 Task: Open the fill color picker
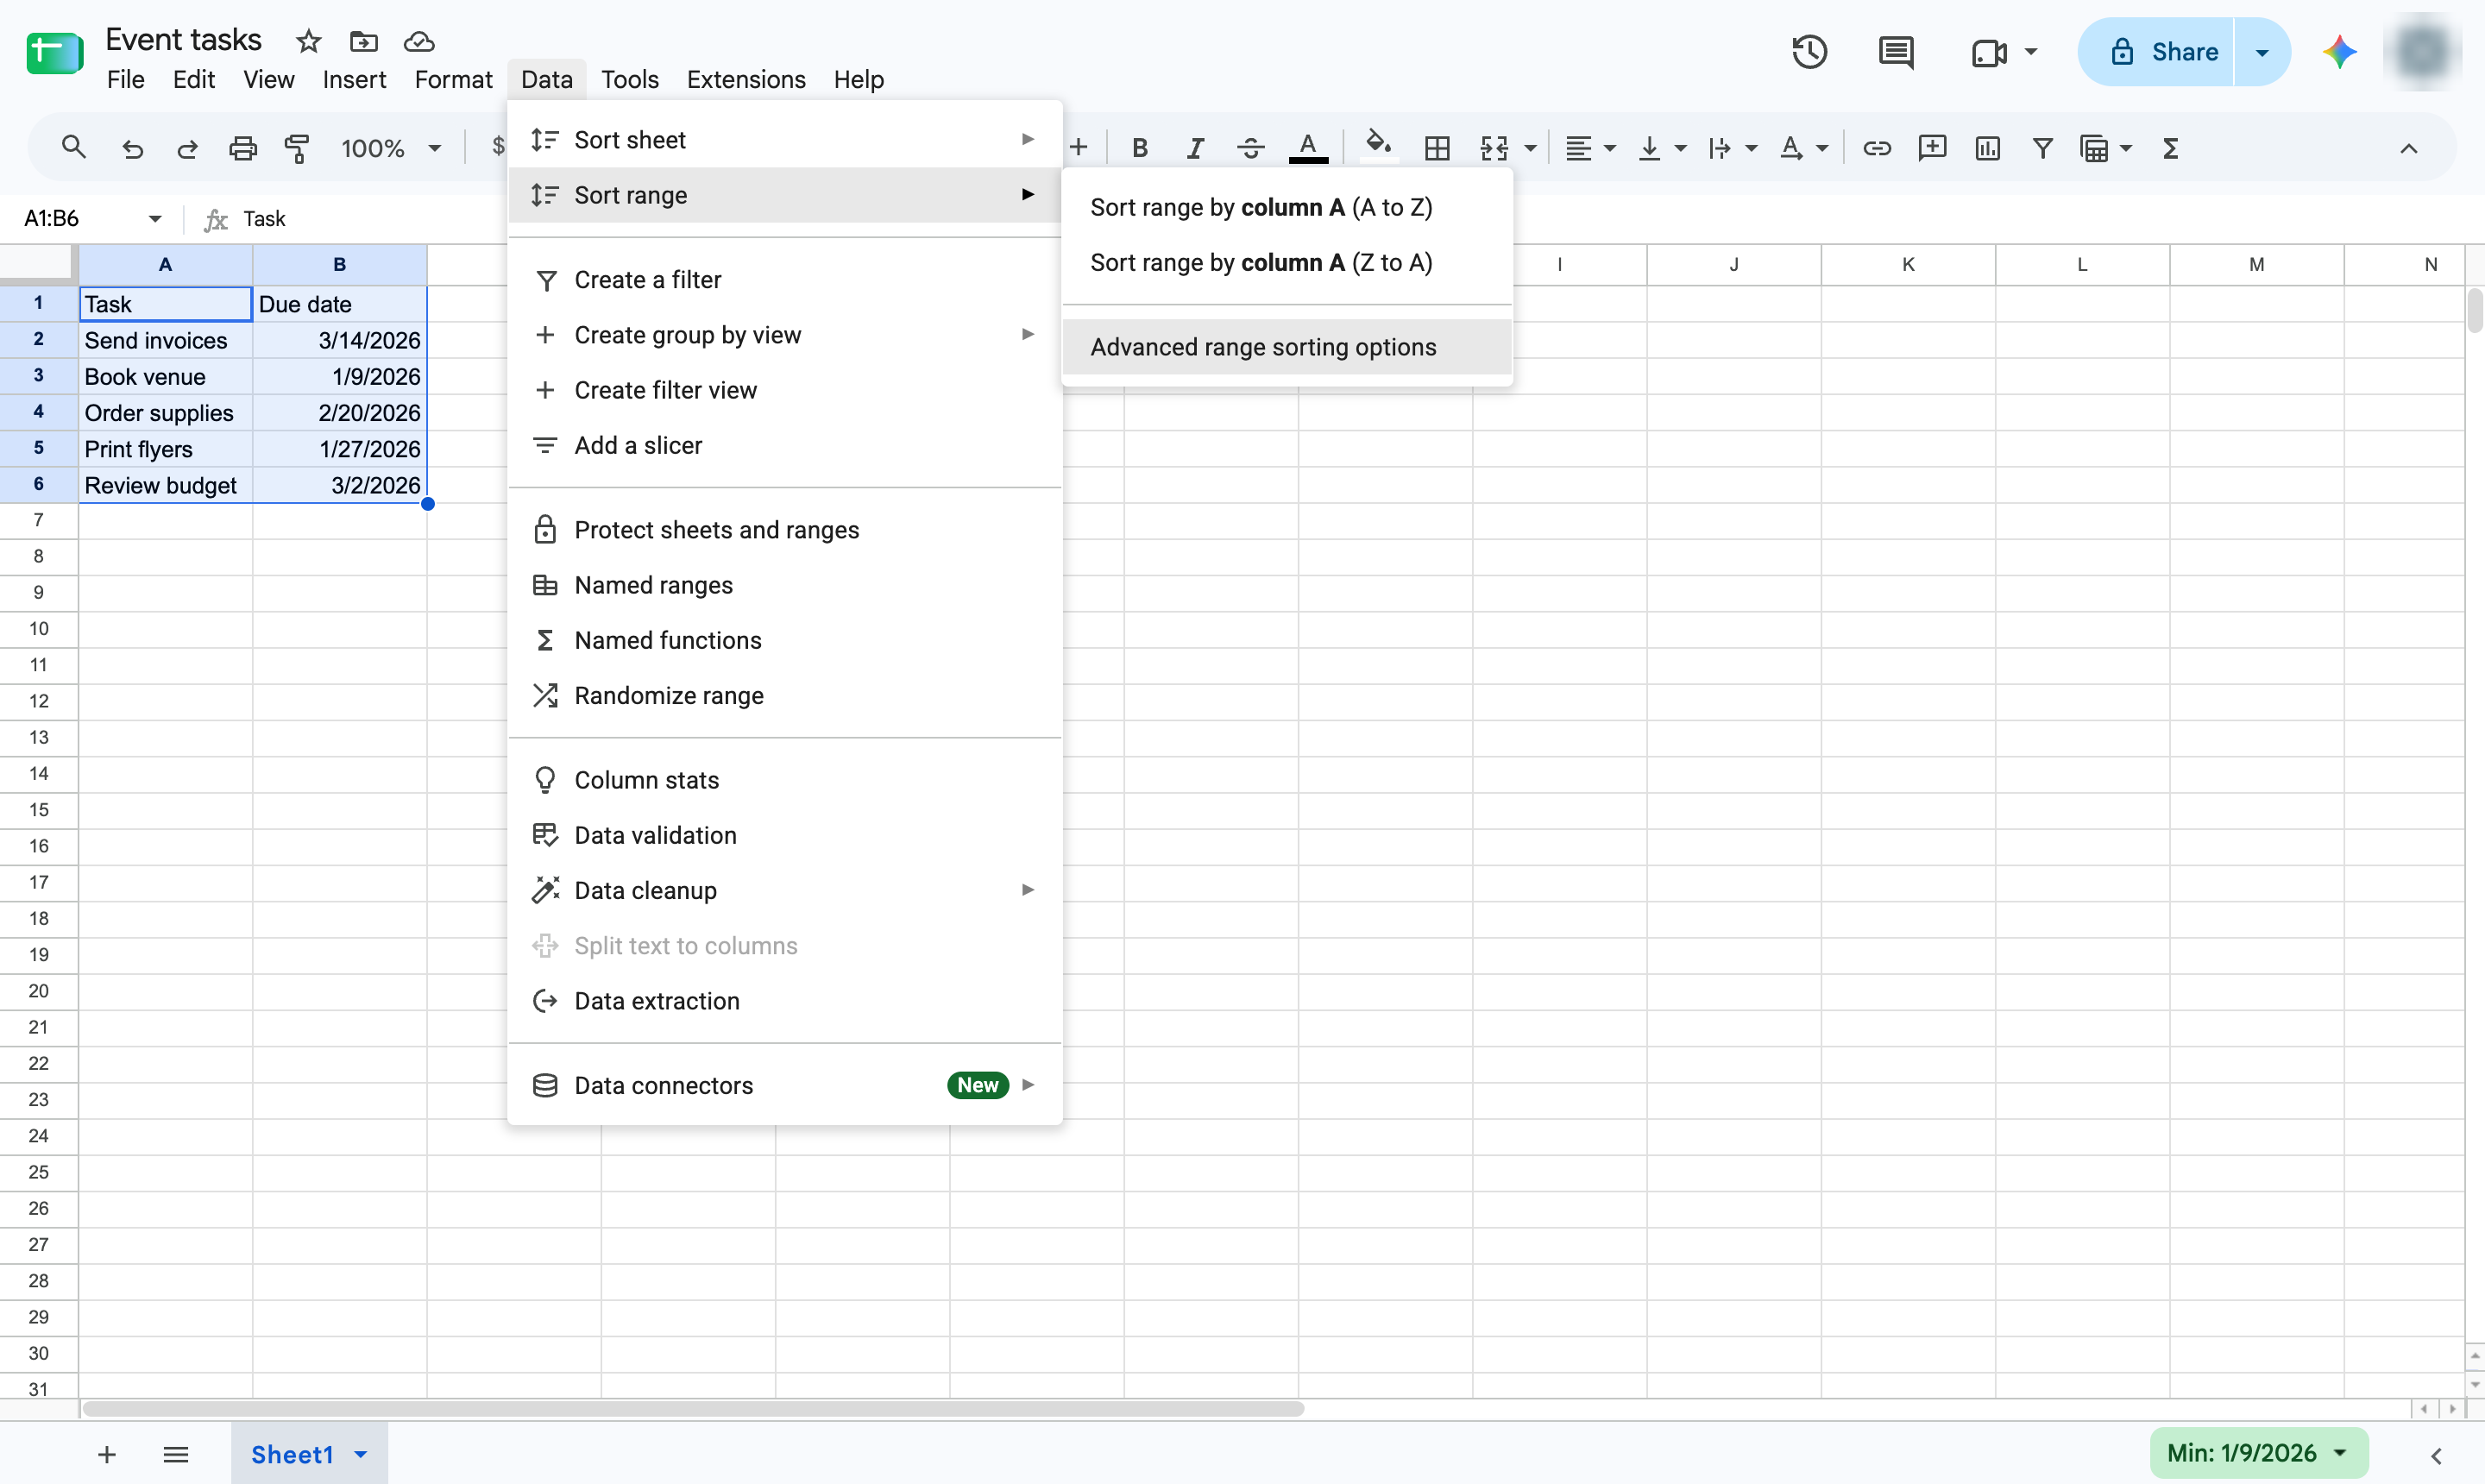point(1378,146)
